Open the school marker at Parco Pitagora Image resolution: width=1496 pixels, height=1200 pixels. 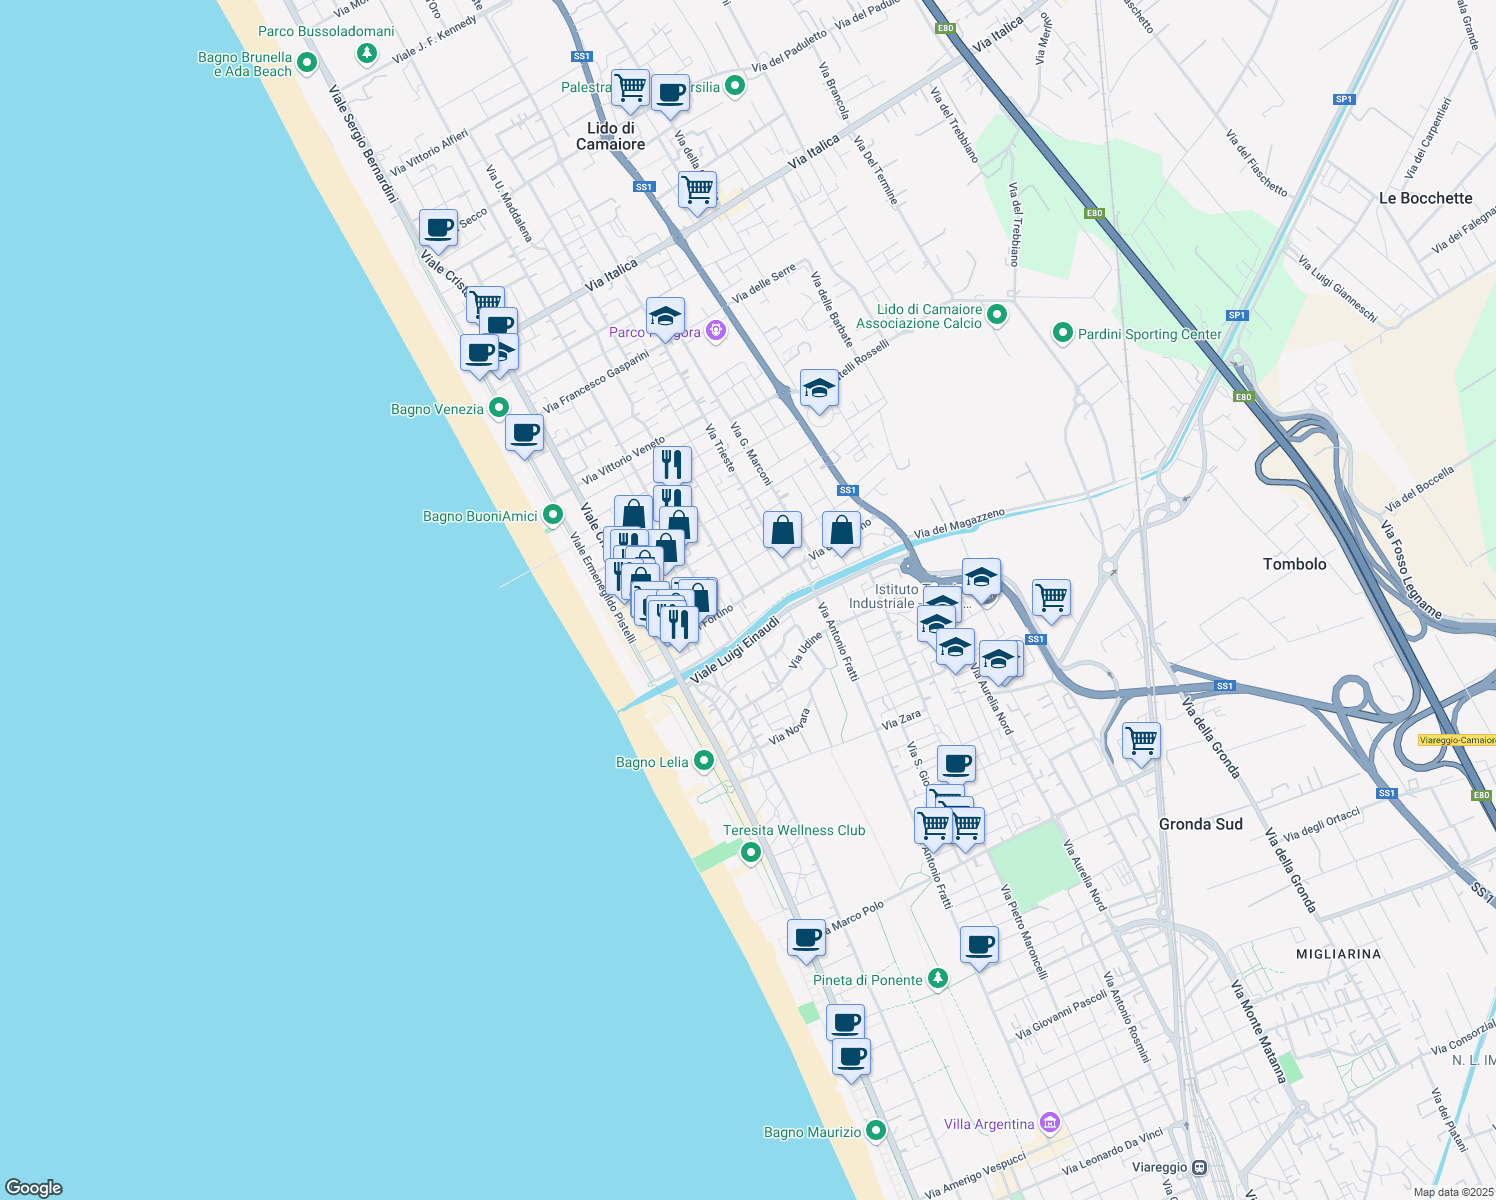pos(665,318)
